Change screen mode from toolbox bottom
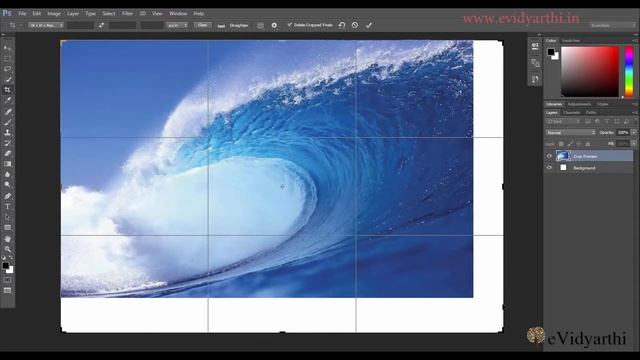 point(7,291)
